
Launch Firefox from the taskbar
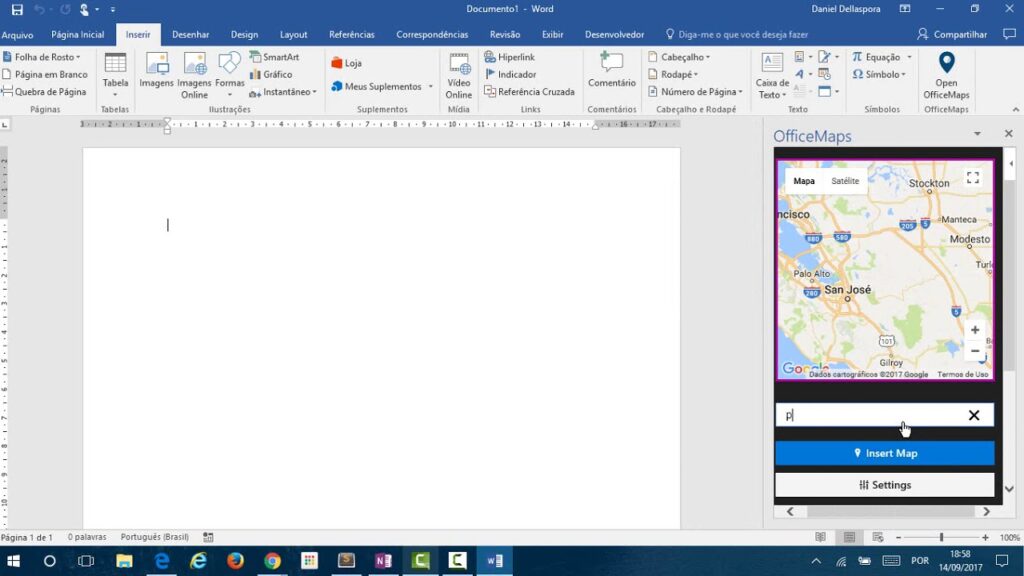[235, 561]
